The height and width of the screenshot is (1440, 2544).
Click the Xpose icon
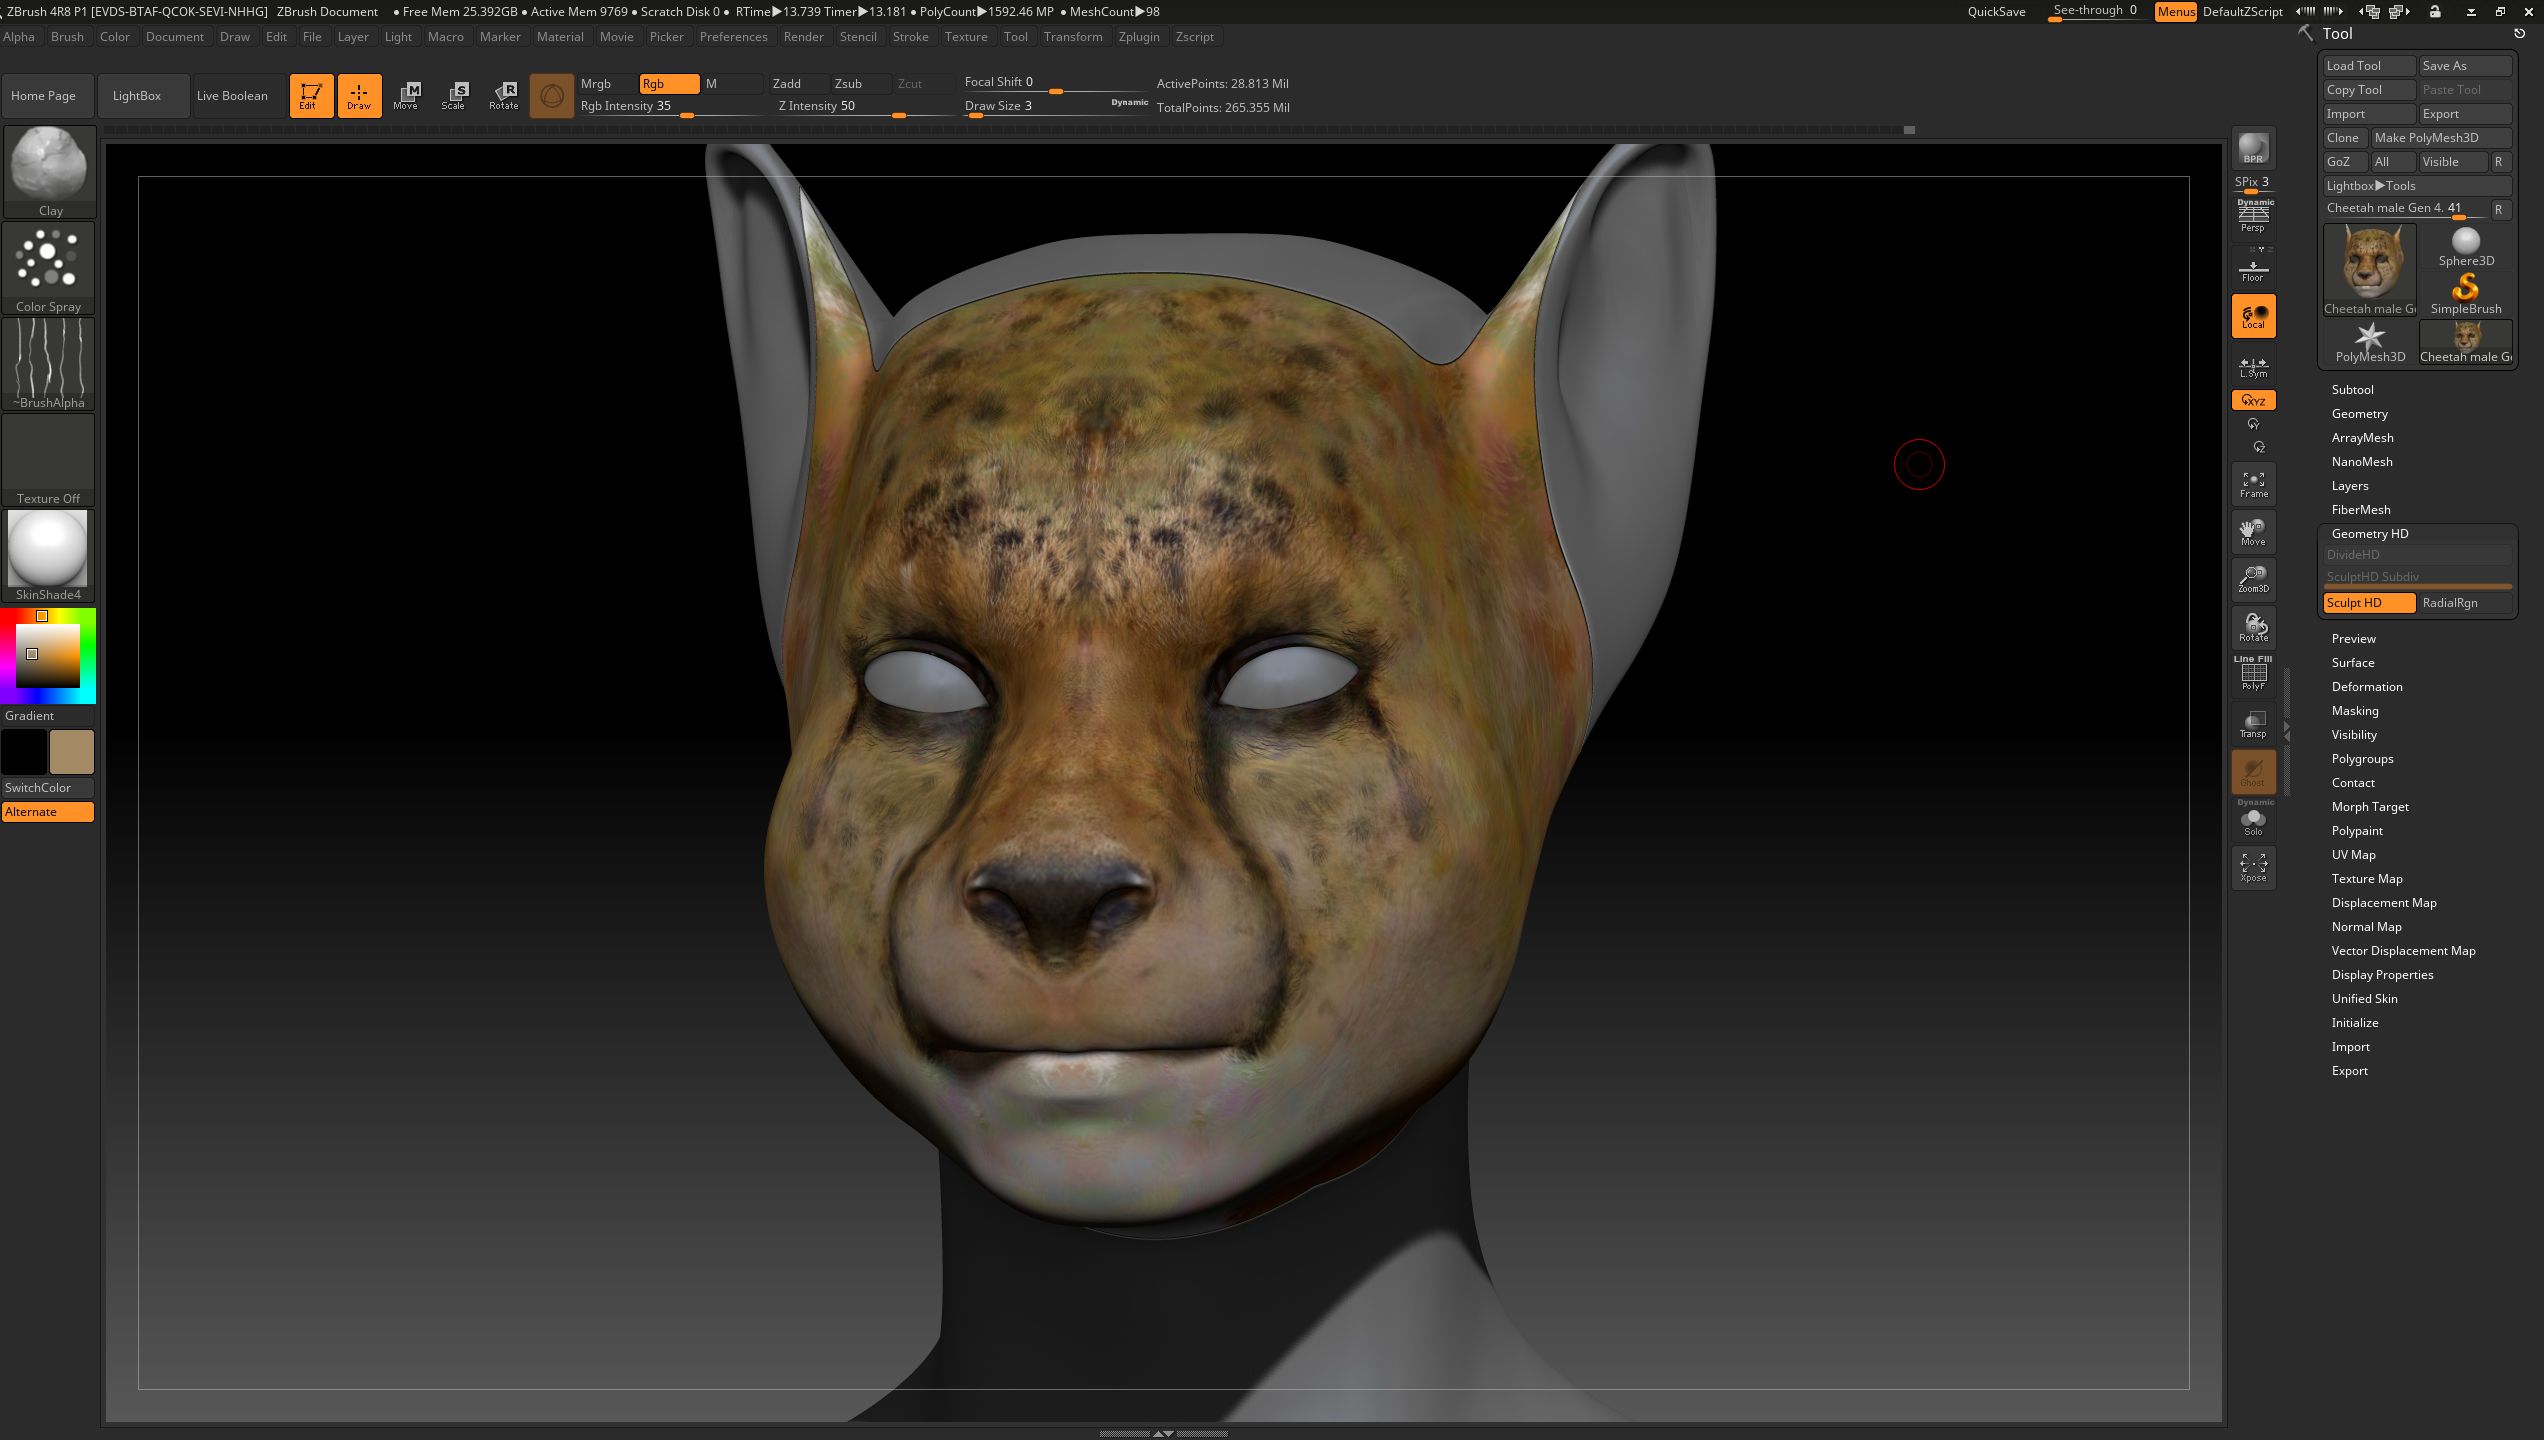pos(2253,867)
